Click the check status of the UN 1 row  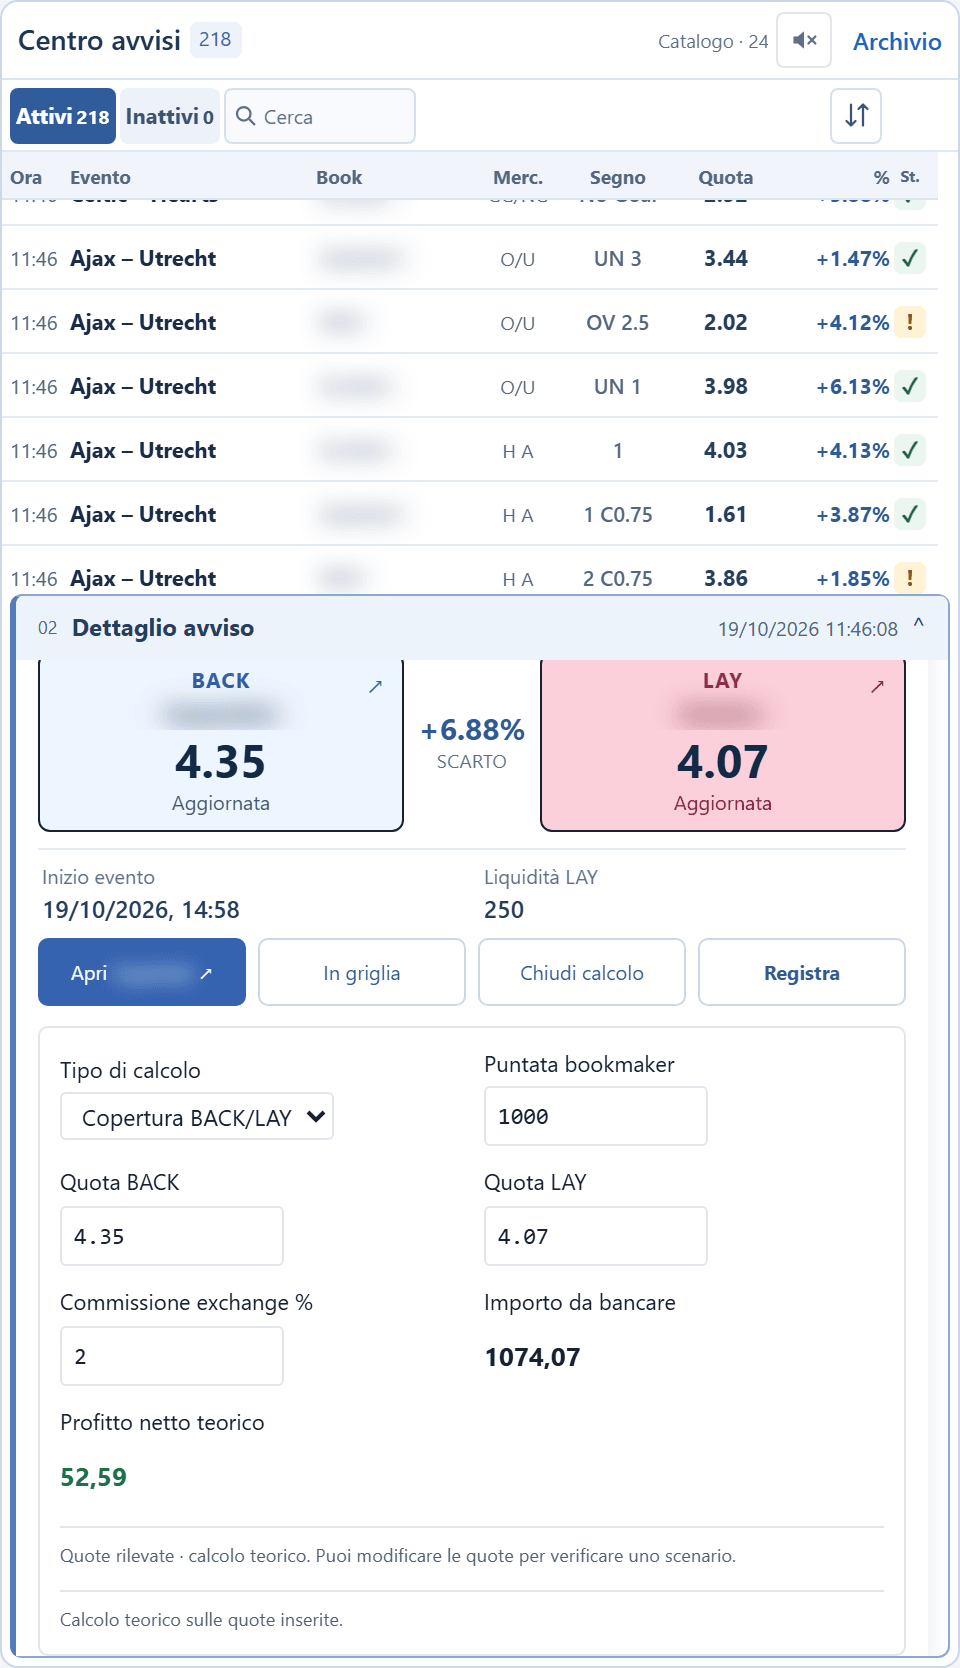coord(910,386)
